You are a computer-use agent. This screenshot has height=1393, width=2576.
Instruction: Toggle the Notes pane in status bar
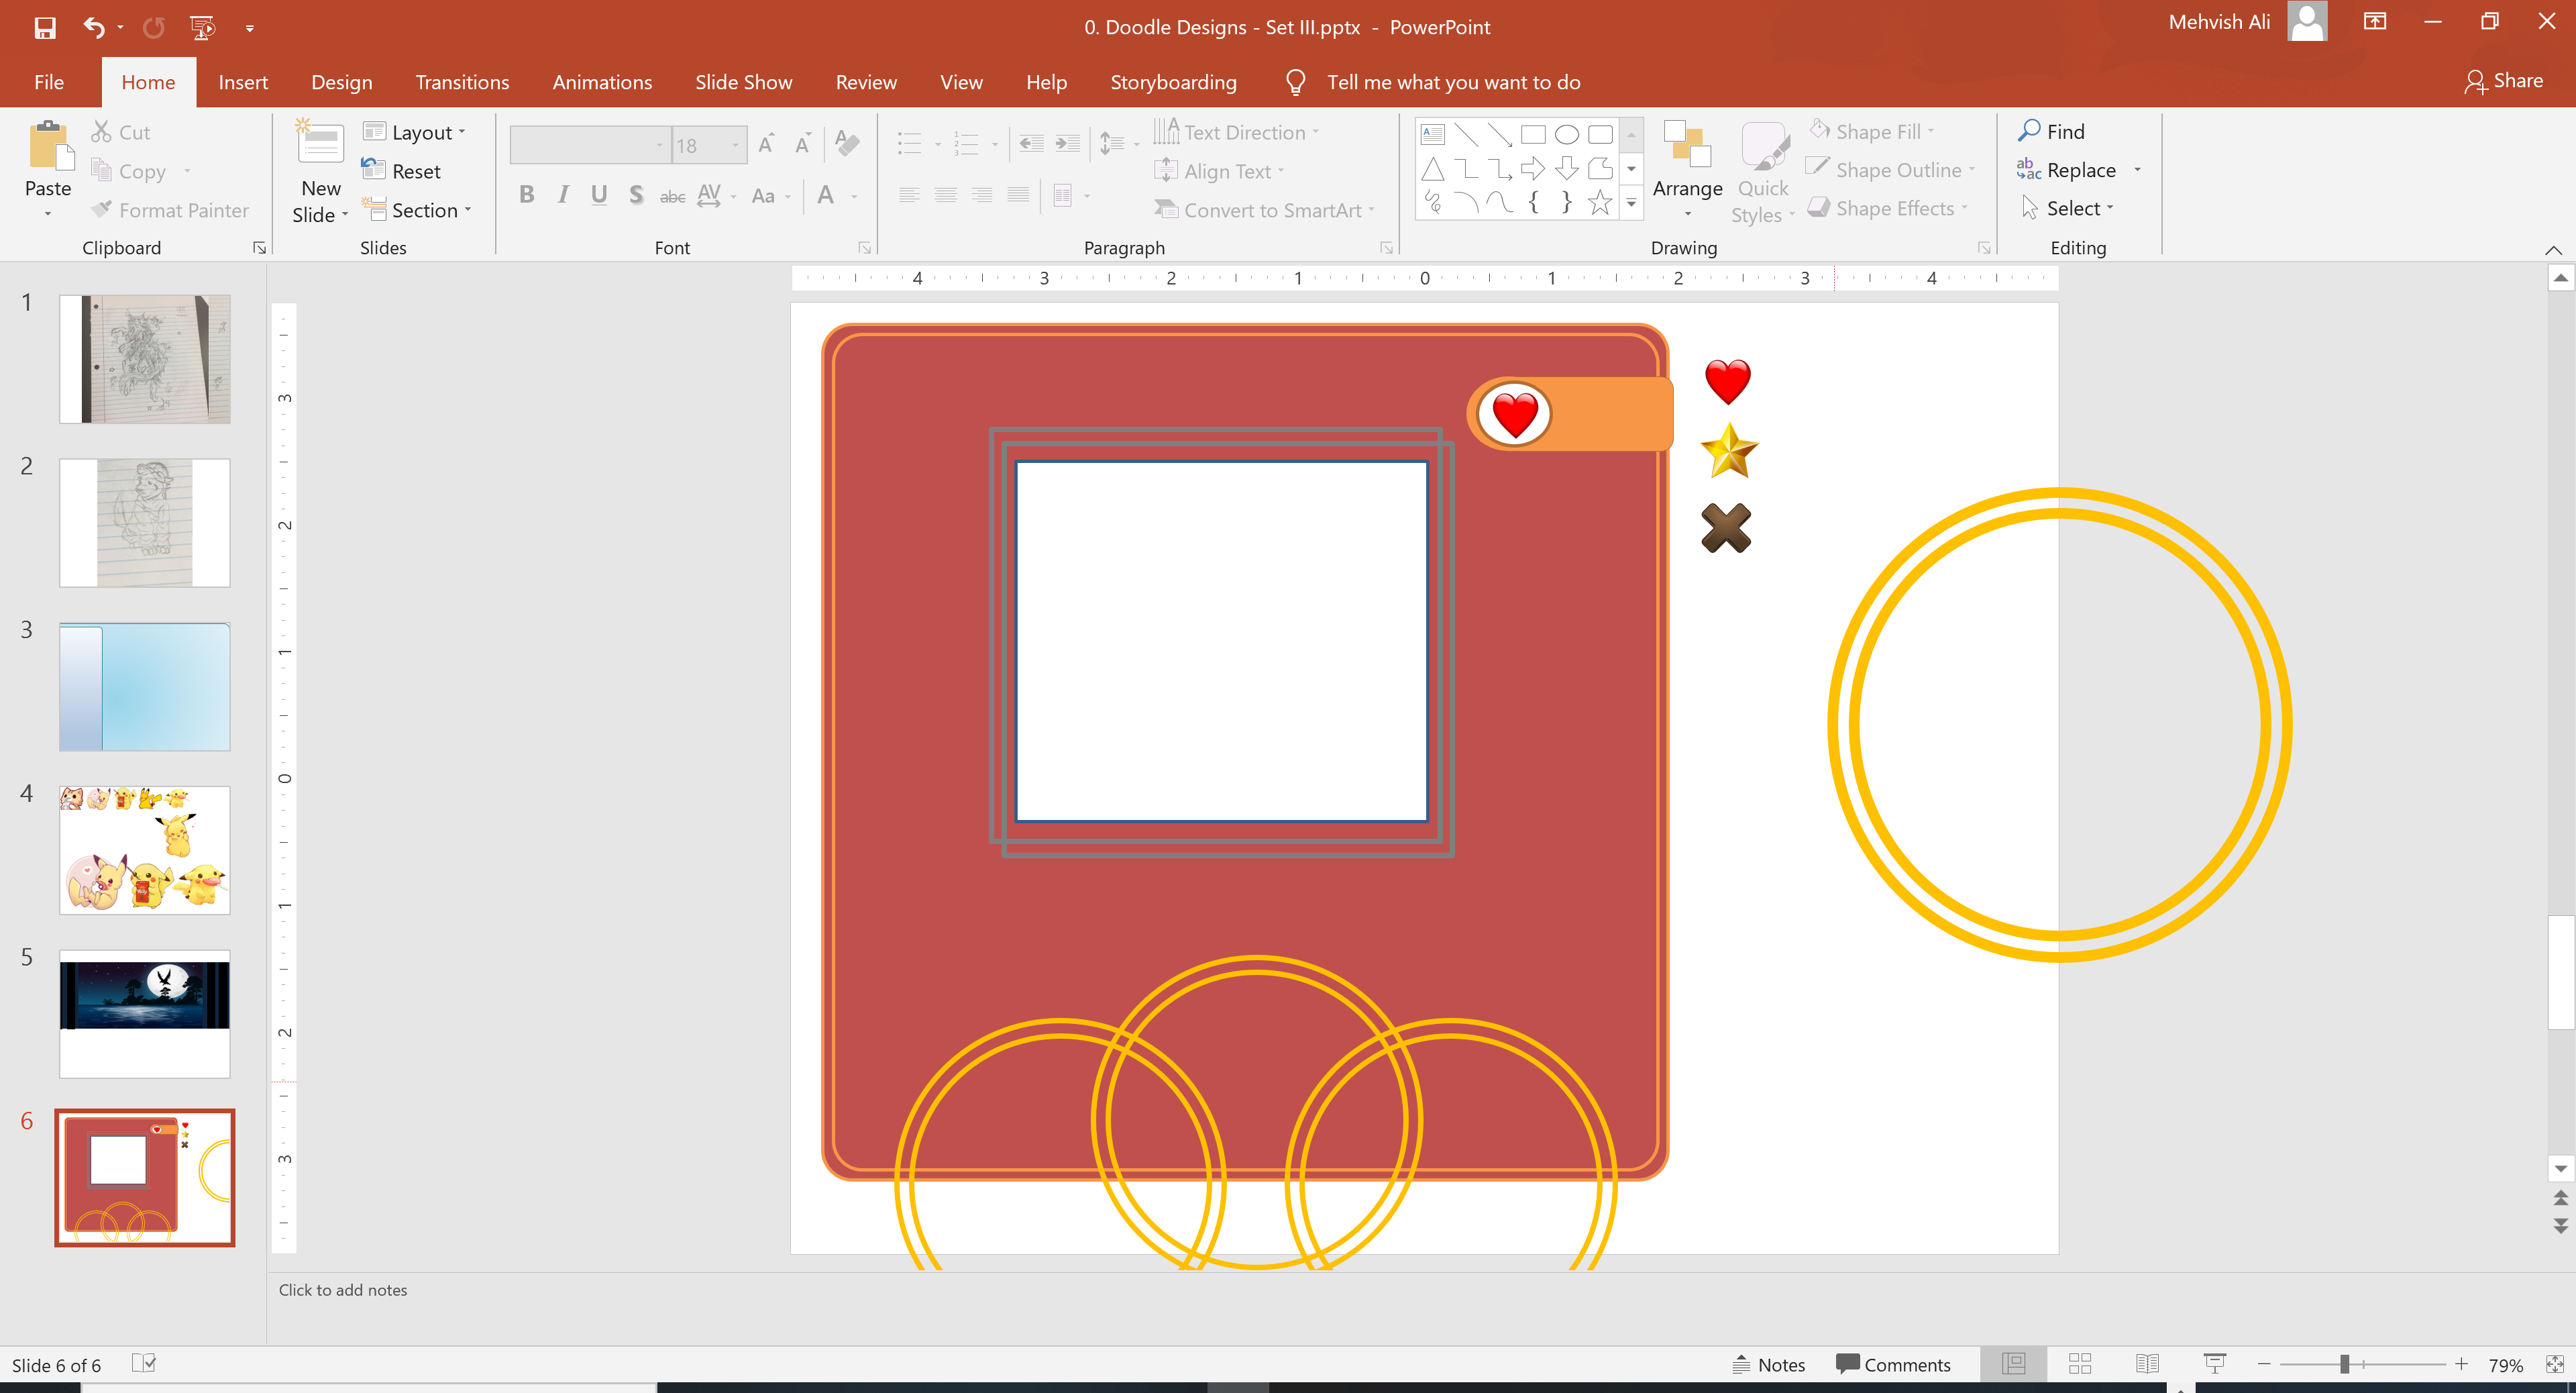(1769, 1364)
